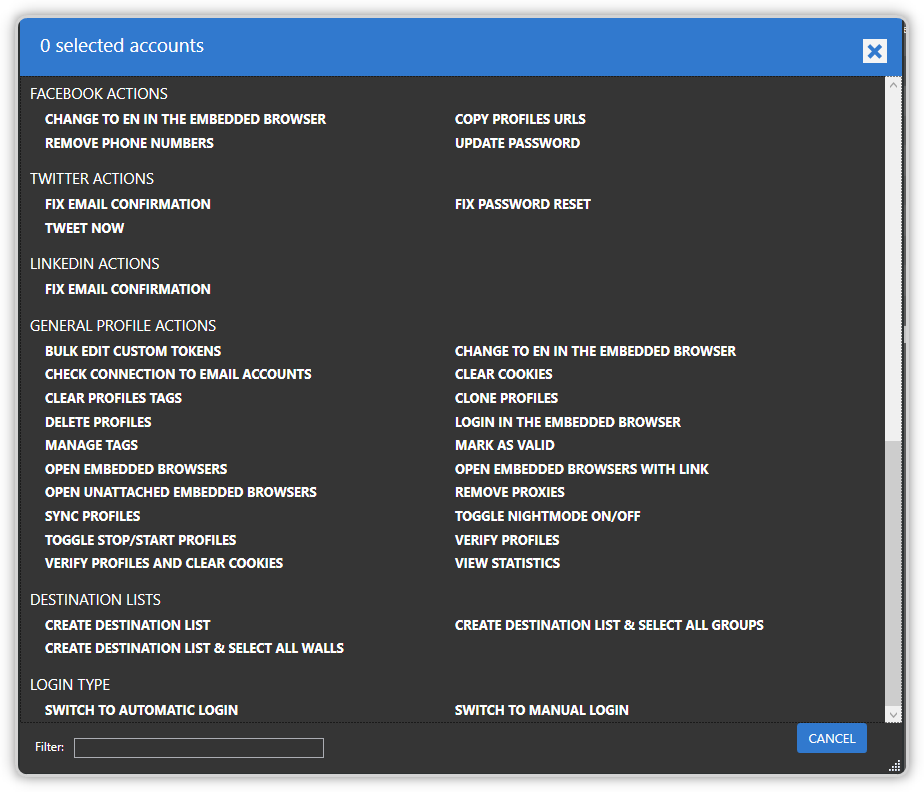Select Clear Cookies action
This screenshot has width=924, height=792.
click(503, 374)
